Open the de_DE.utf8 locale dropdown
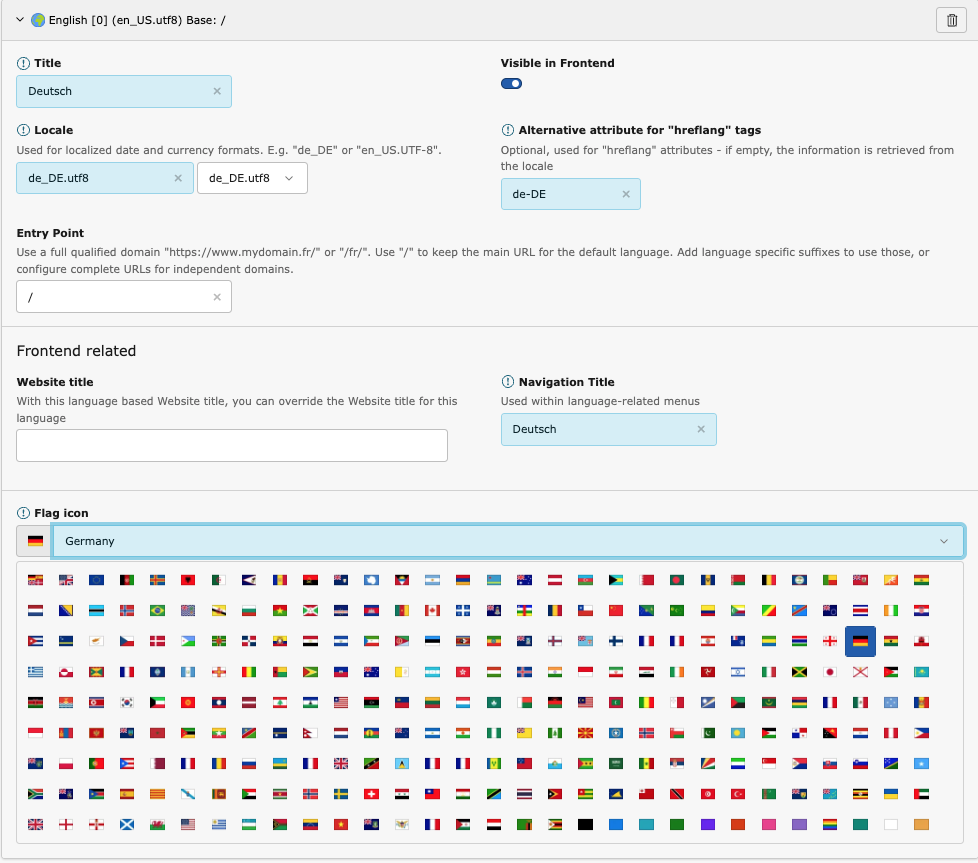The width and height of the screenshot is (978, 863). pos(252,177)
